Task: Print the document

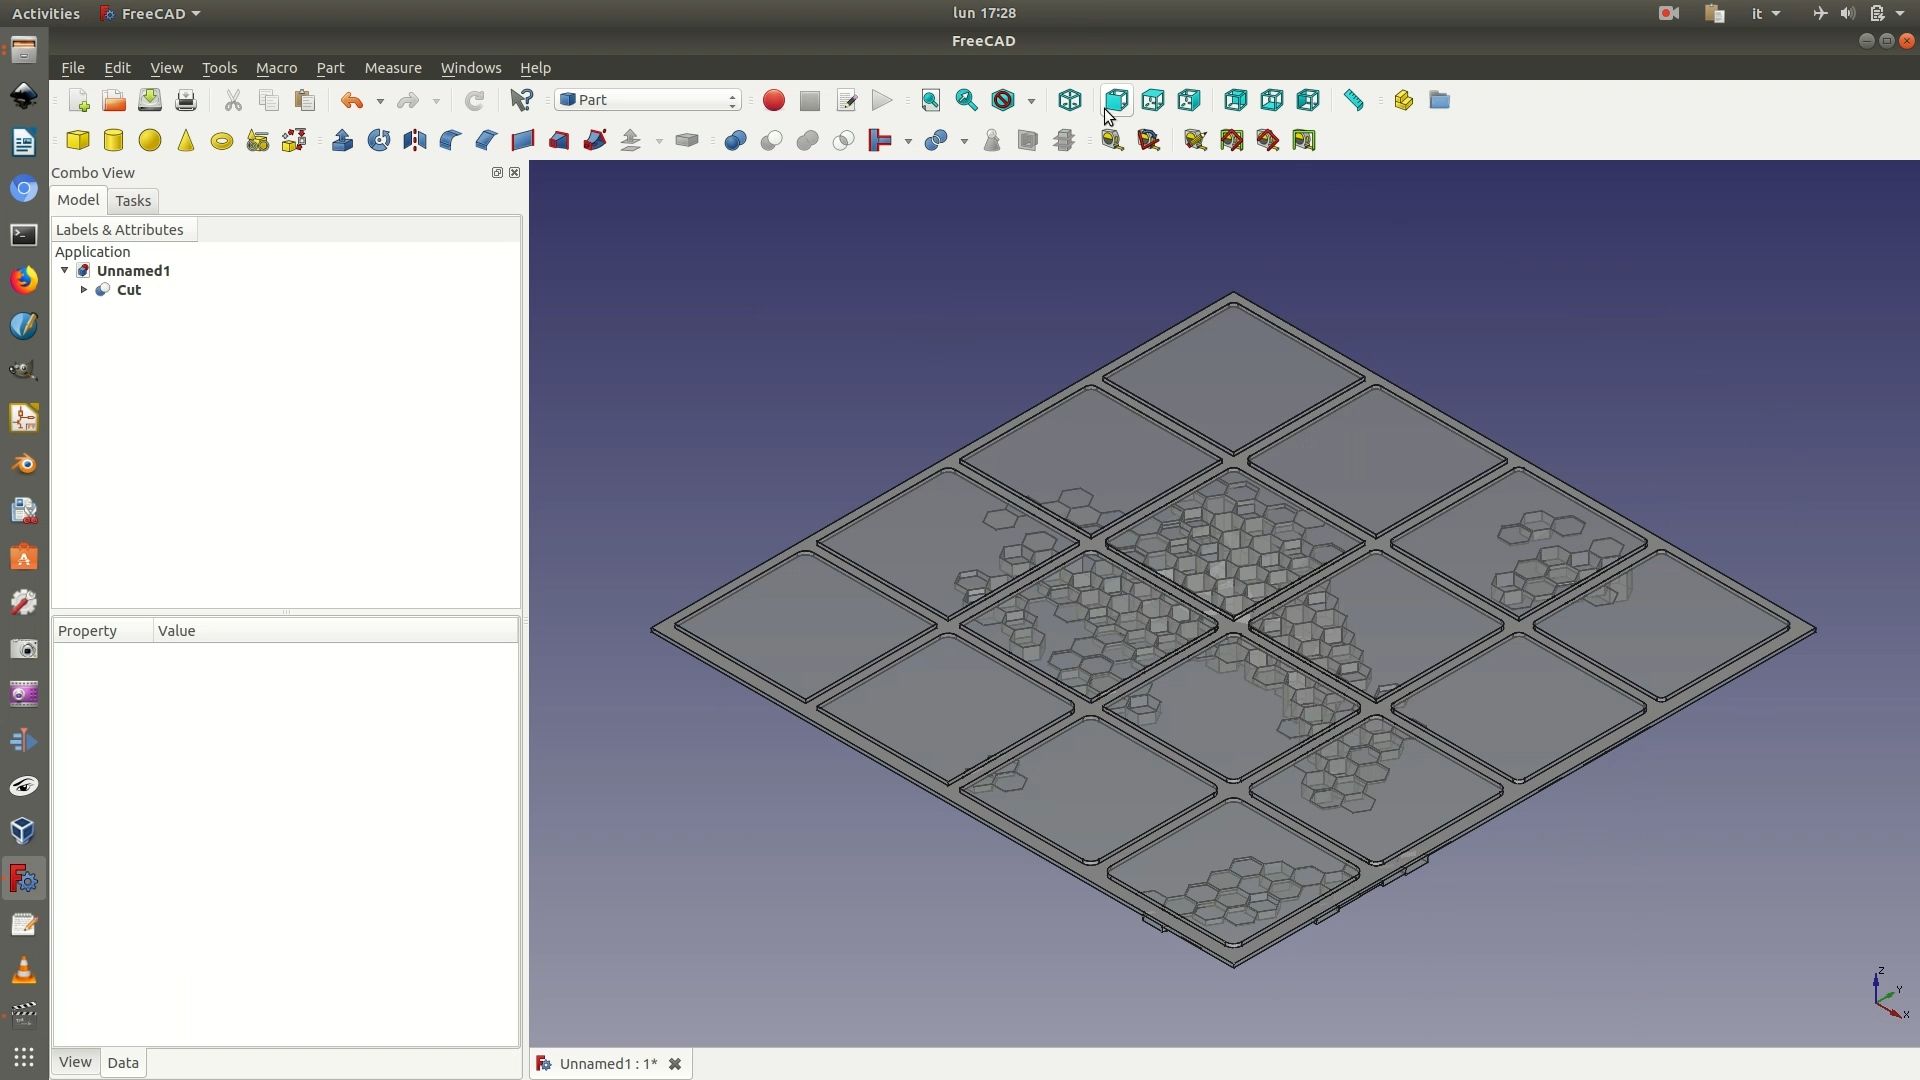Action: [186, 100]
